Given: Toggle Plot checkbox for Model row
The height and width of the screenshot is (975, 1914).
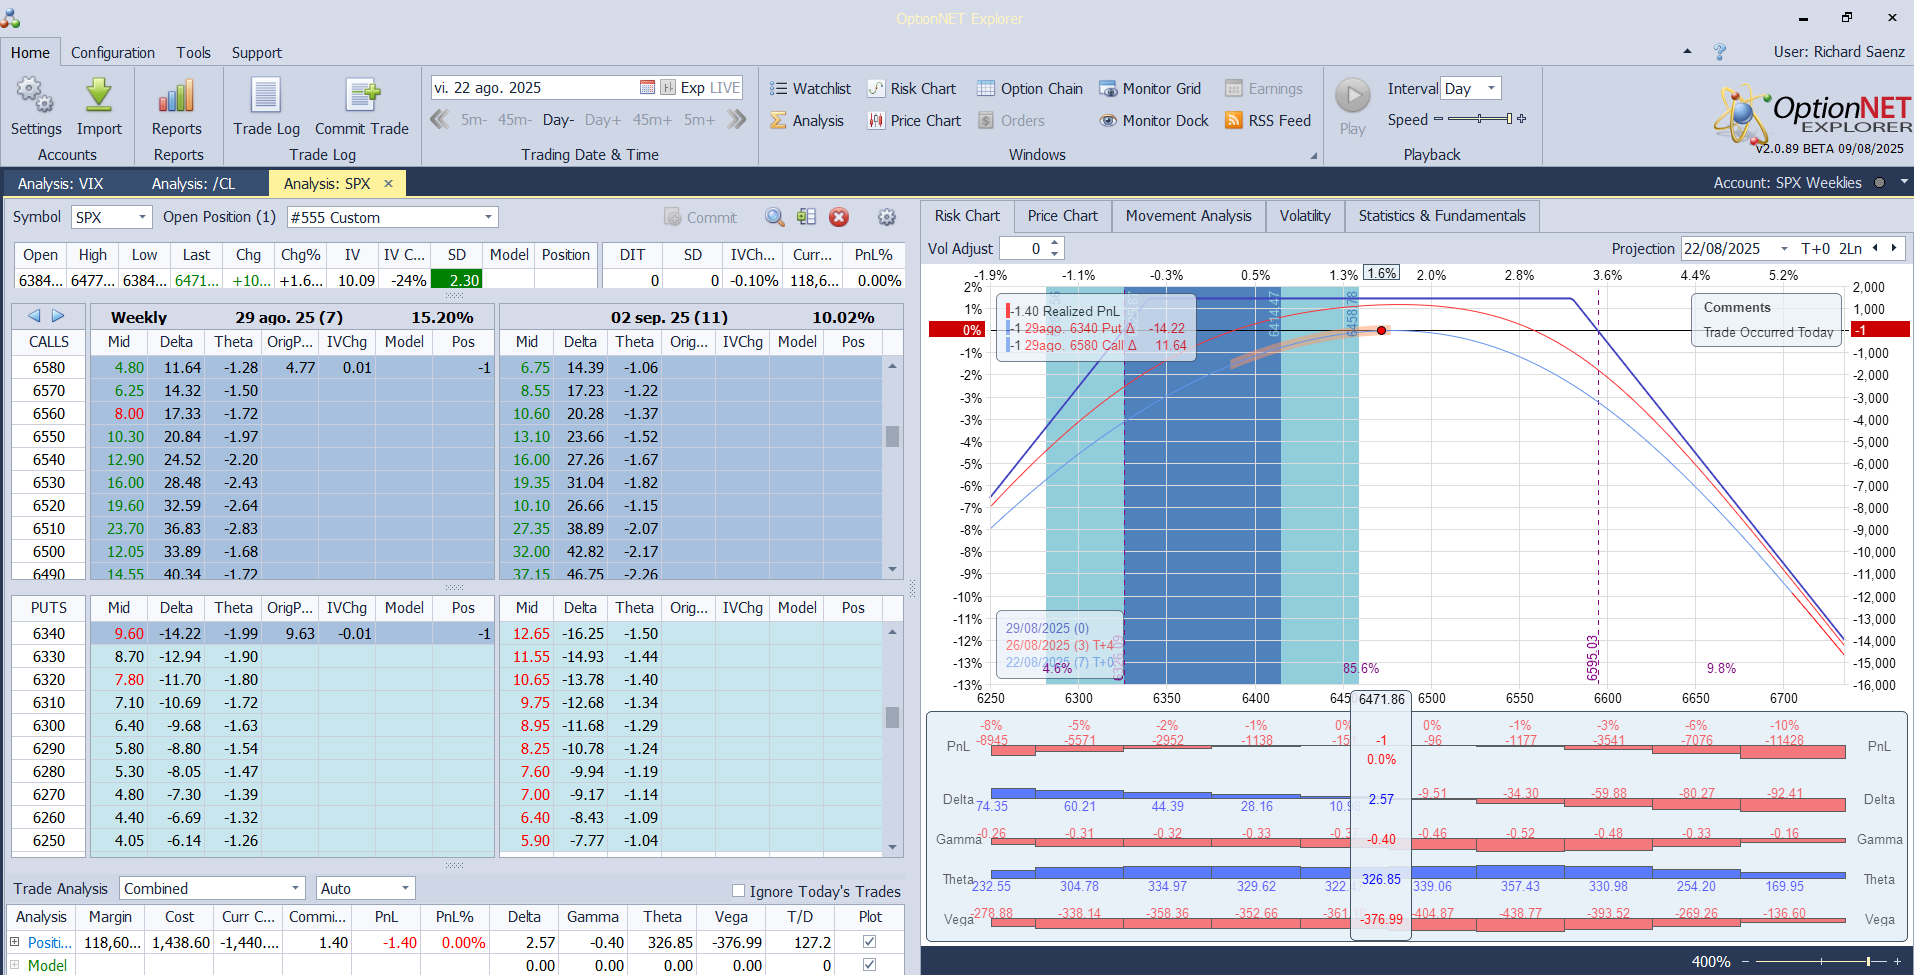Looking at the screenshot, I should click(869, 965).
